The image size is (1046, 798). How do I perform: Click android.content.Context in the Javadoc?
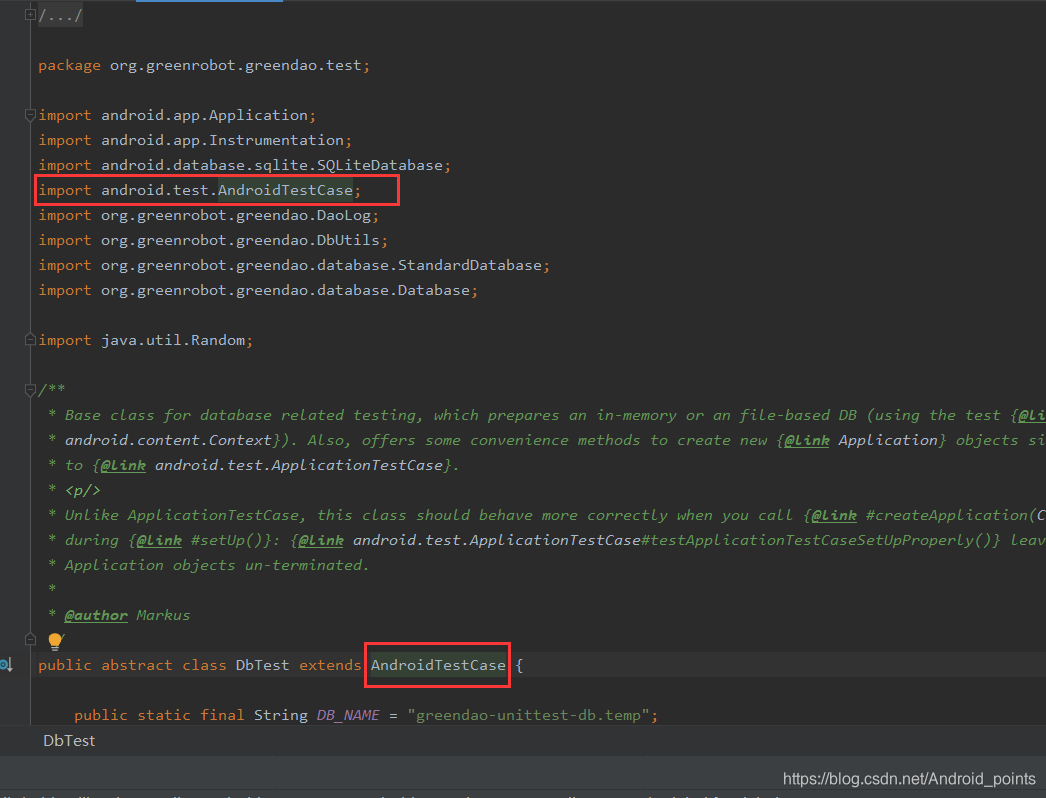coord(168,440)
